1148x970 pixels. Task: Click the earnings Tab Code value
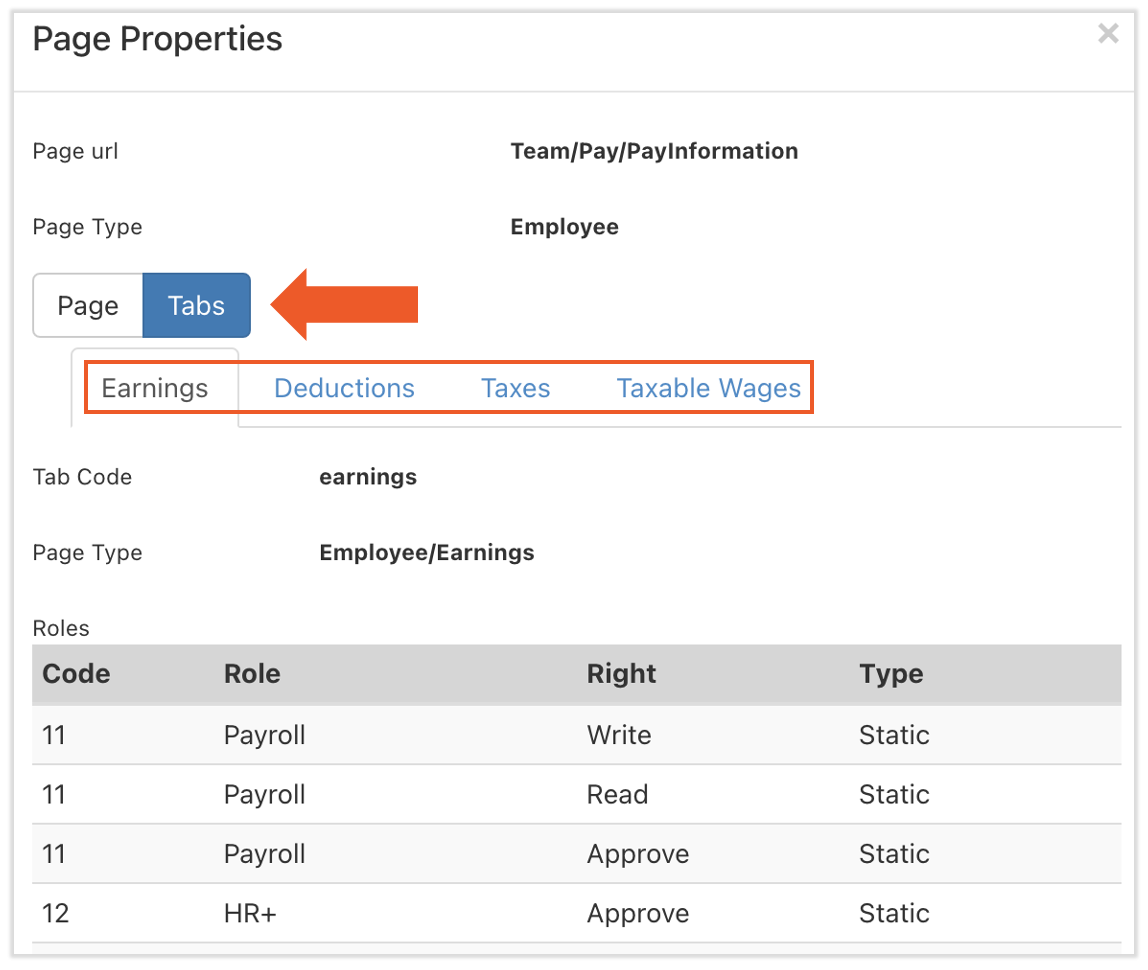(x=367, y=477)
